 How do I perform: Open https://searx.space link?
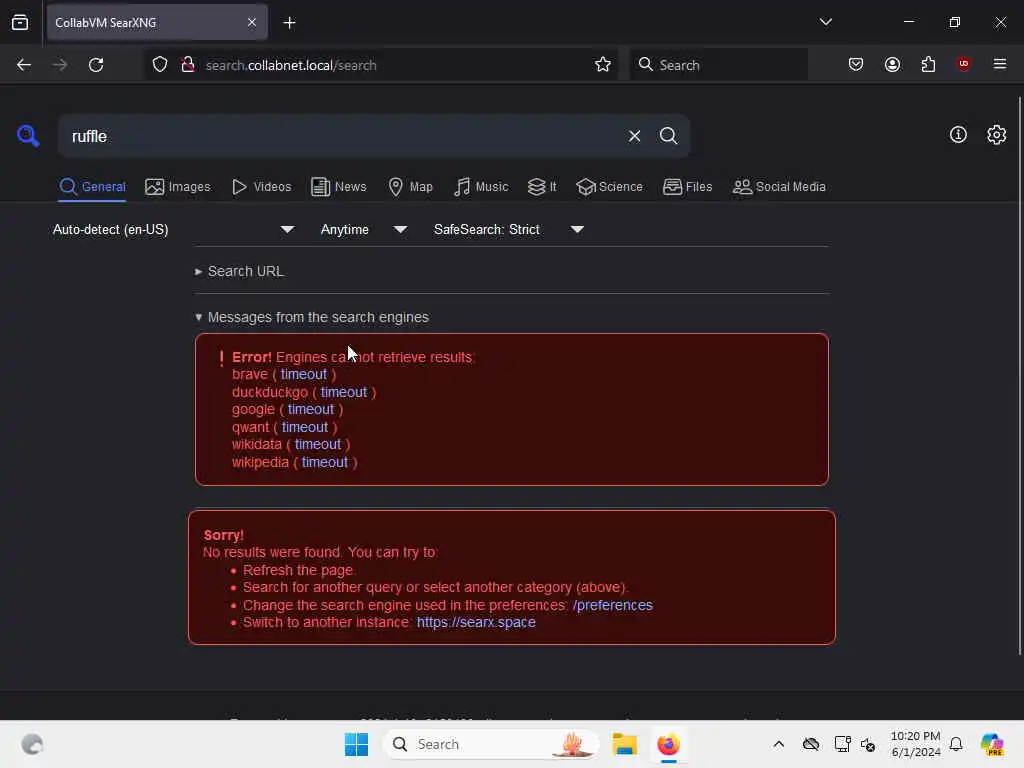point(476,622)
